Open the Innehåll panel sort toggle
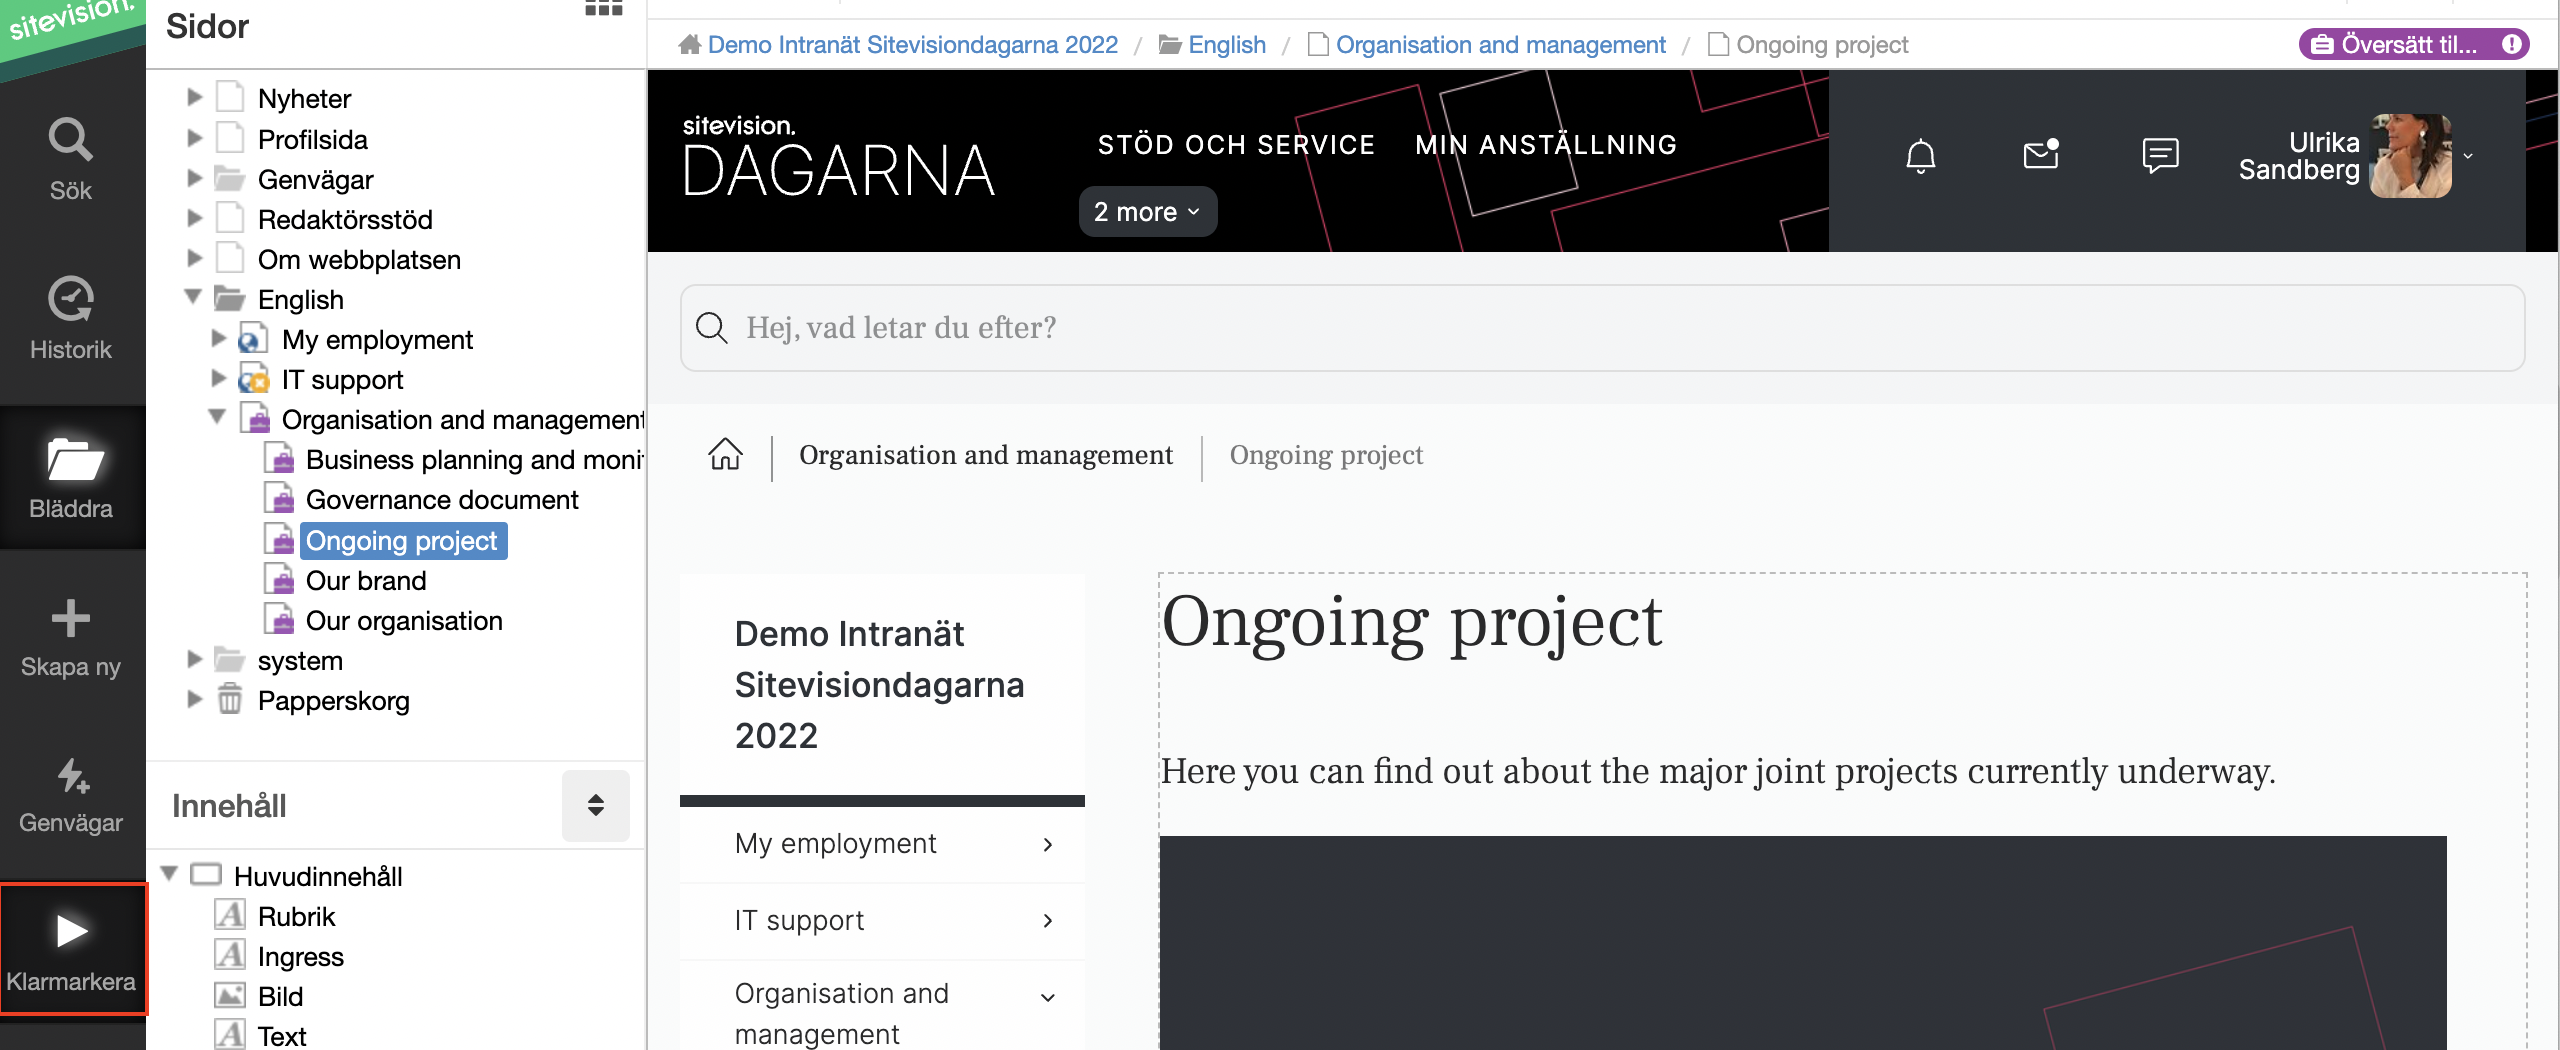 coord(596,805)
